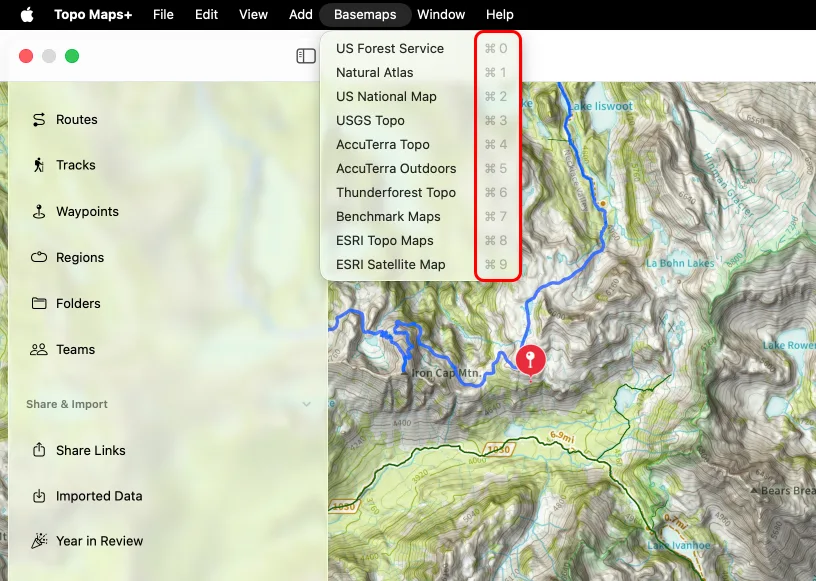The height and width of the screenshot is (581, 816).
Task: Open the Routes sidebar label
Action: pyautogui.click(x=76, y=120)
